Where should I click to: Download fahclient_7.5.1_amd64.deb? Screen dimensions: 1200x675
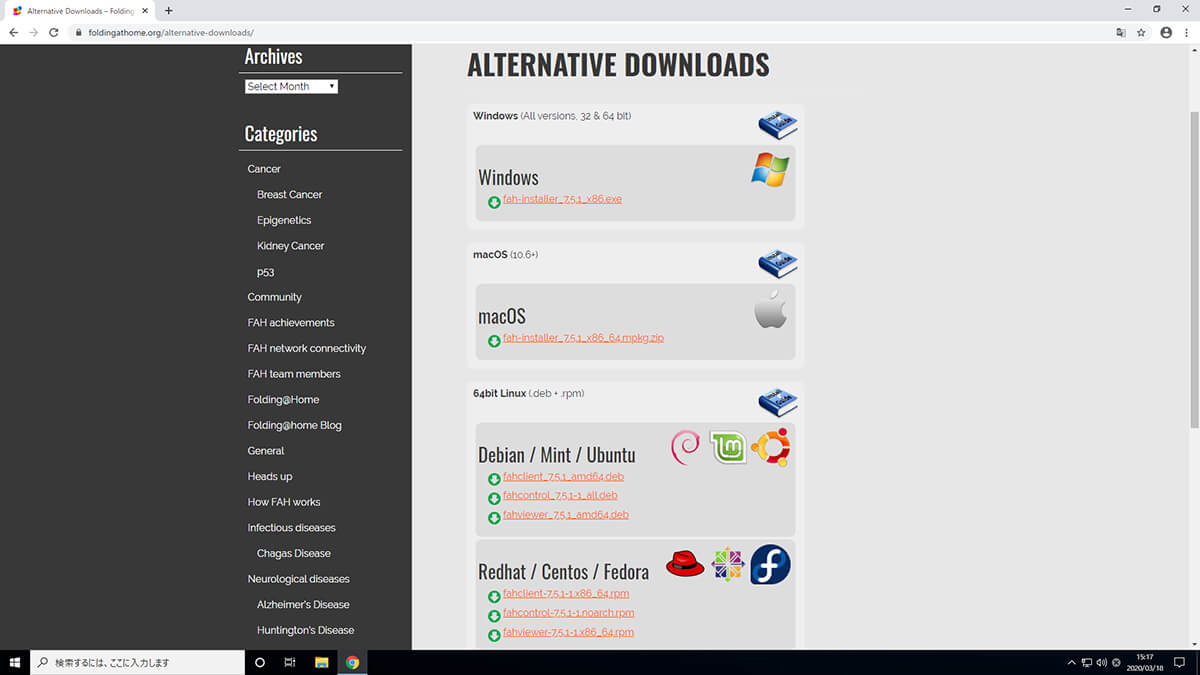[563, 477]
